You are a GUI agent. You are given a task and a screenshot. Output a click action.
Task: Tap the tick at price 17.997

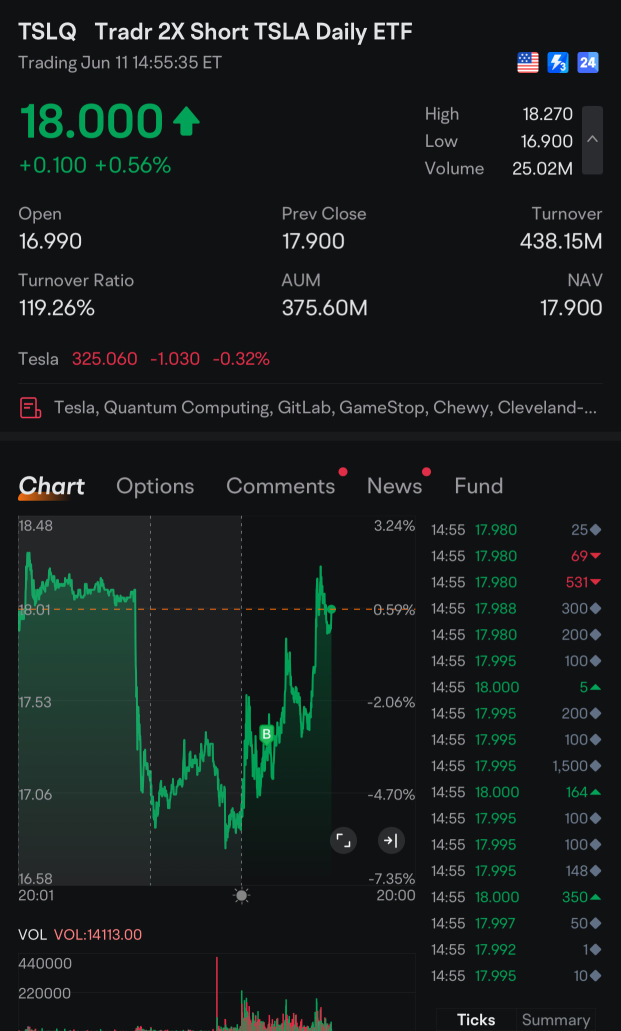coord(516,923)
